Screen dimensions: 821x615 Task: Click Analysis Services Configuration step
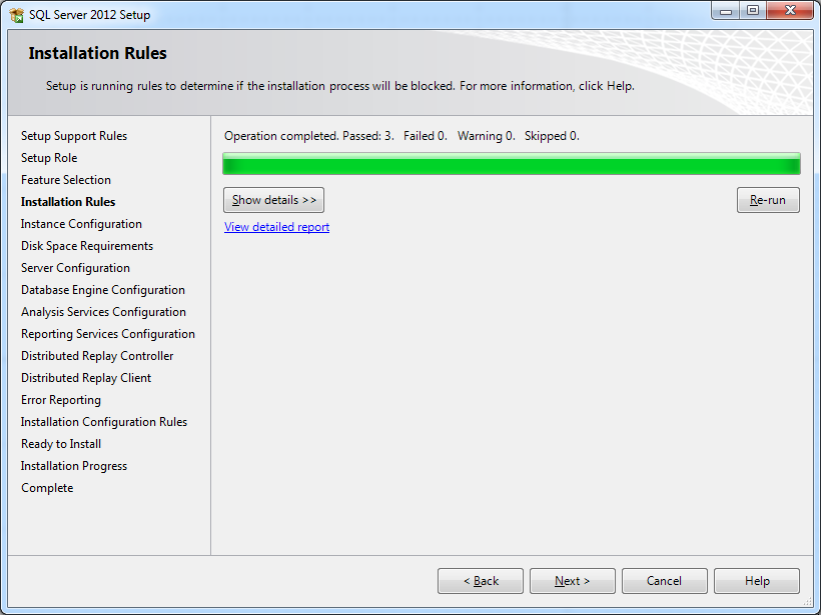point(103,312)
